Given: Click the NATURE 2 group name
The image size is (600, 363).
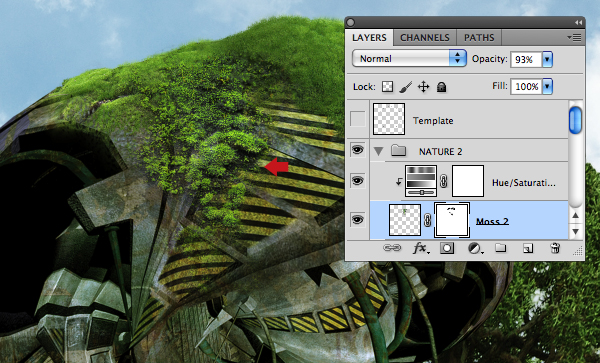Looking at the screenshot, I should 440,152.
